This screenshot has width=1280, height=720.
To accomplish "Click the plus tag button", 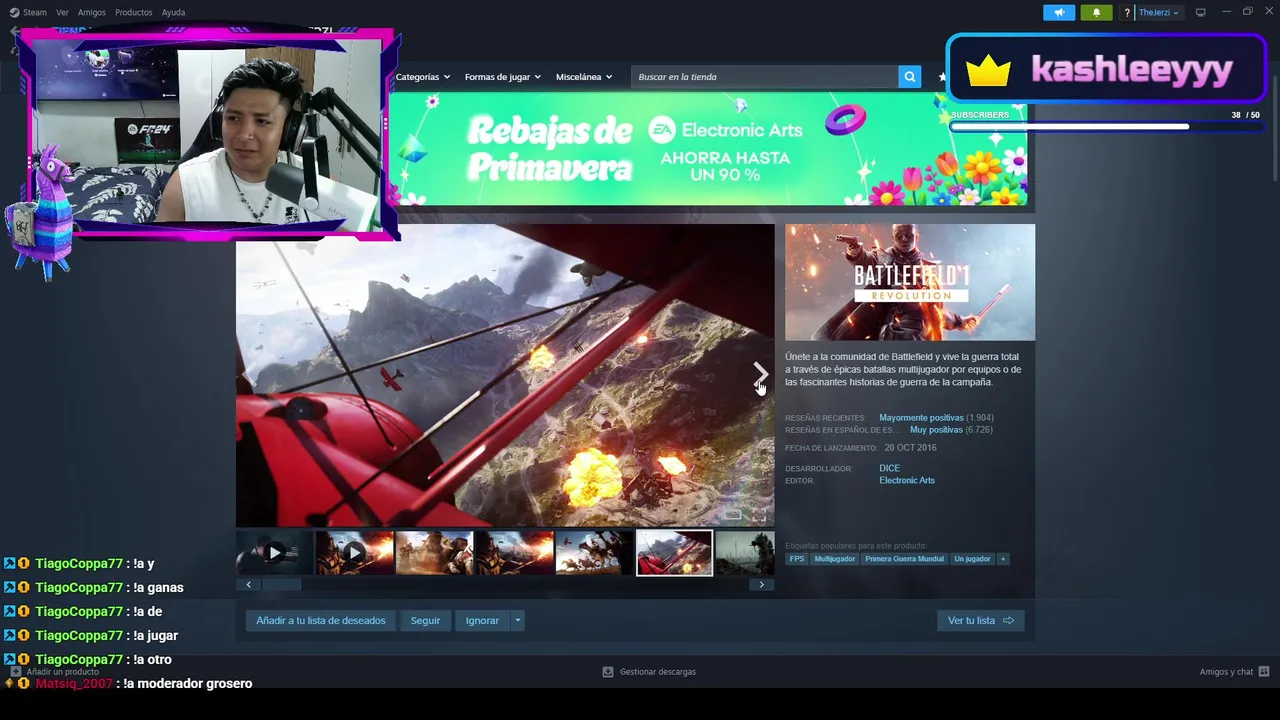I will [1002, 559].
